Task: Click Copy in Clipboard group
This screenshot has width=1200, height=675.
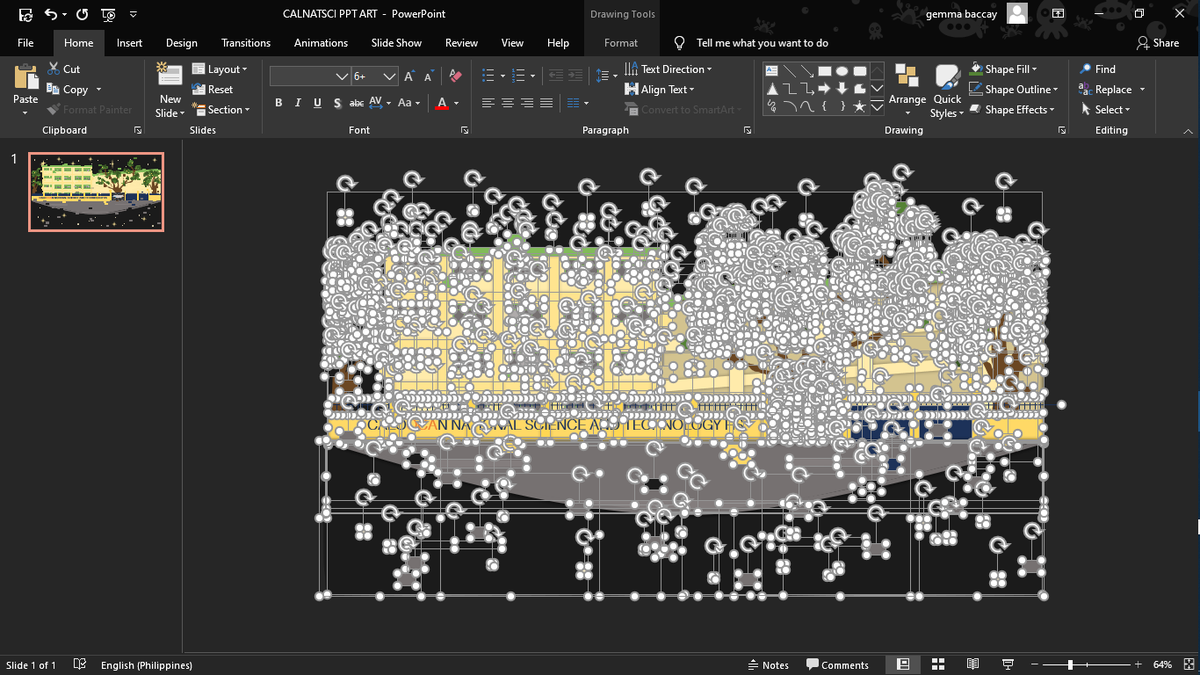Action: tap(74, 89)
